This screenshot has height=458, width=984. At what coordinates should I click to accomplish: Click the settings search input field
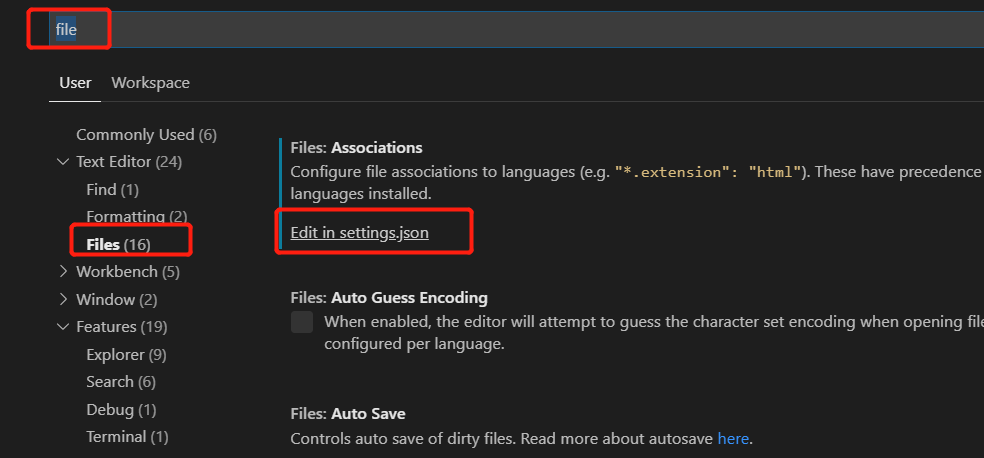click(x=500, y=29)
